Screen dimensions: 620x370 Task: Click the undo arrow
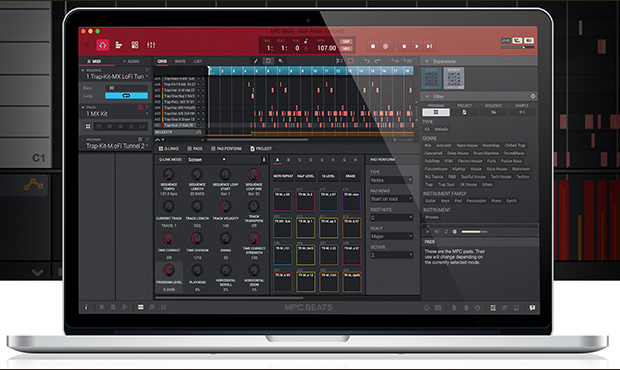tap(367, 61)
